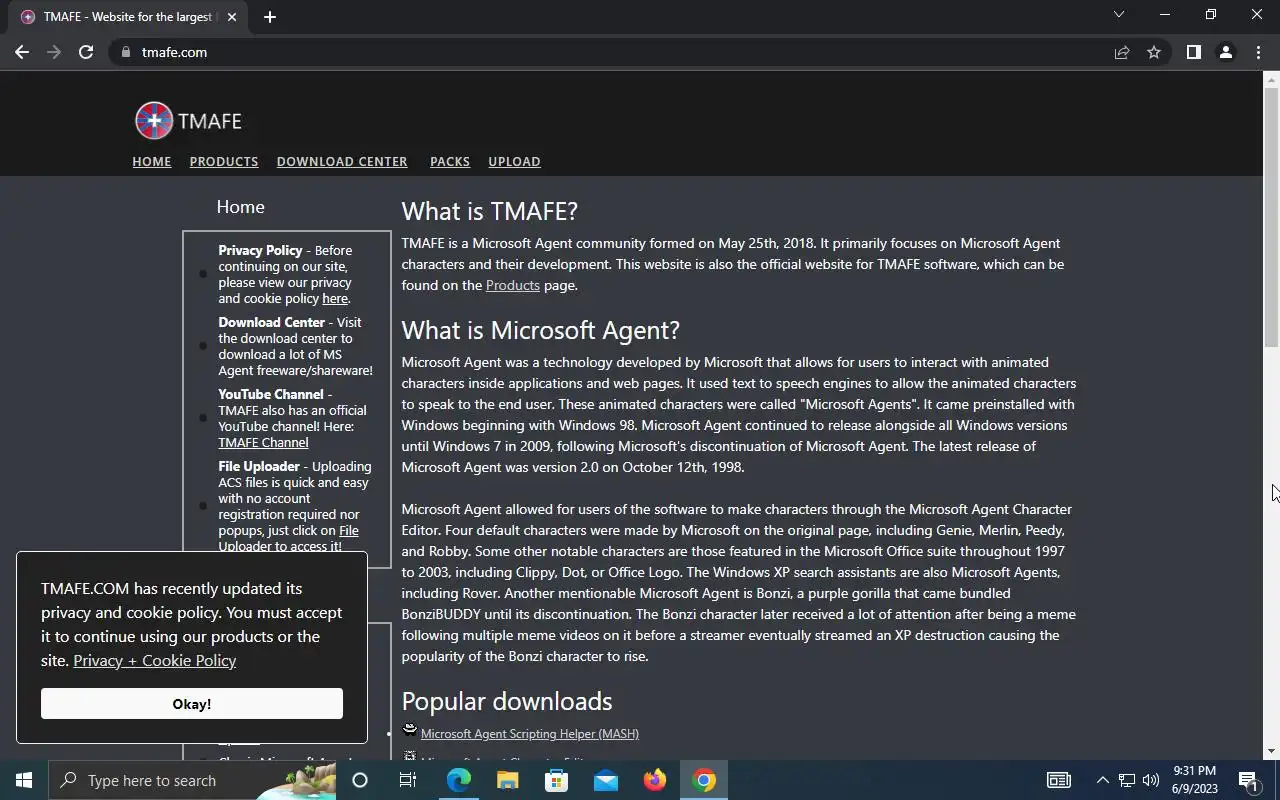Launch Firefox from taskbar
The image size is (1280, 800).
(654, 780)
